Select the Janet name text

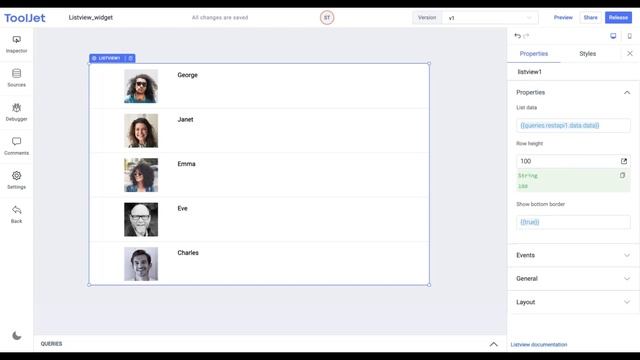[185, 120]
